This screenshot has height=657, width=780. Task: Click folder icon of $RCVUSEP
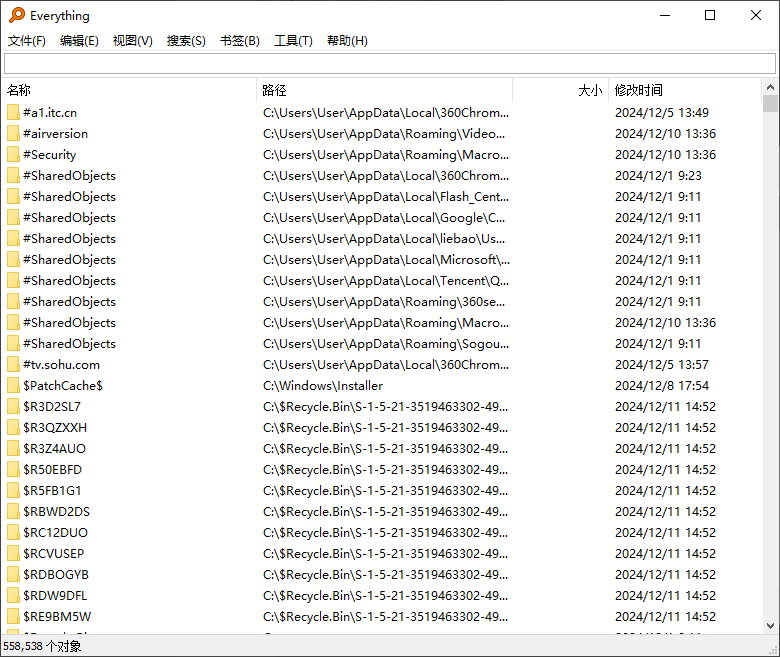[13, 554]
